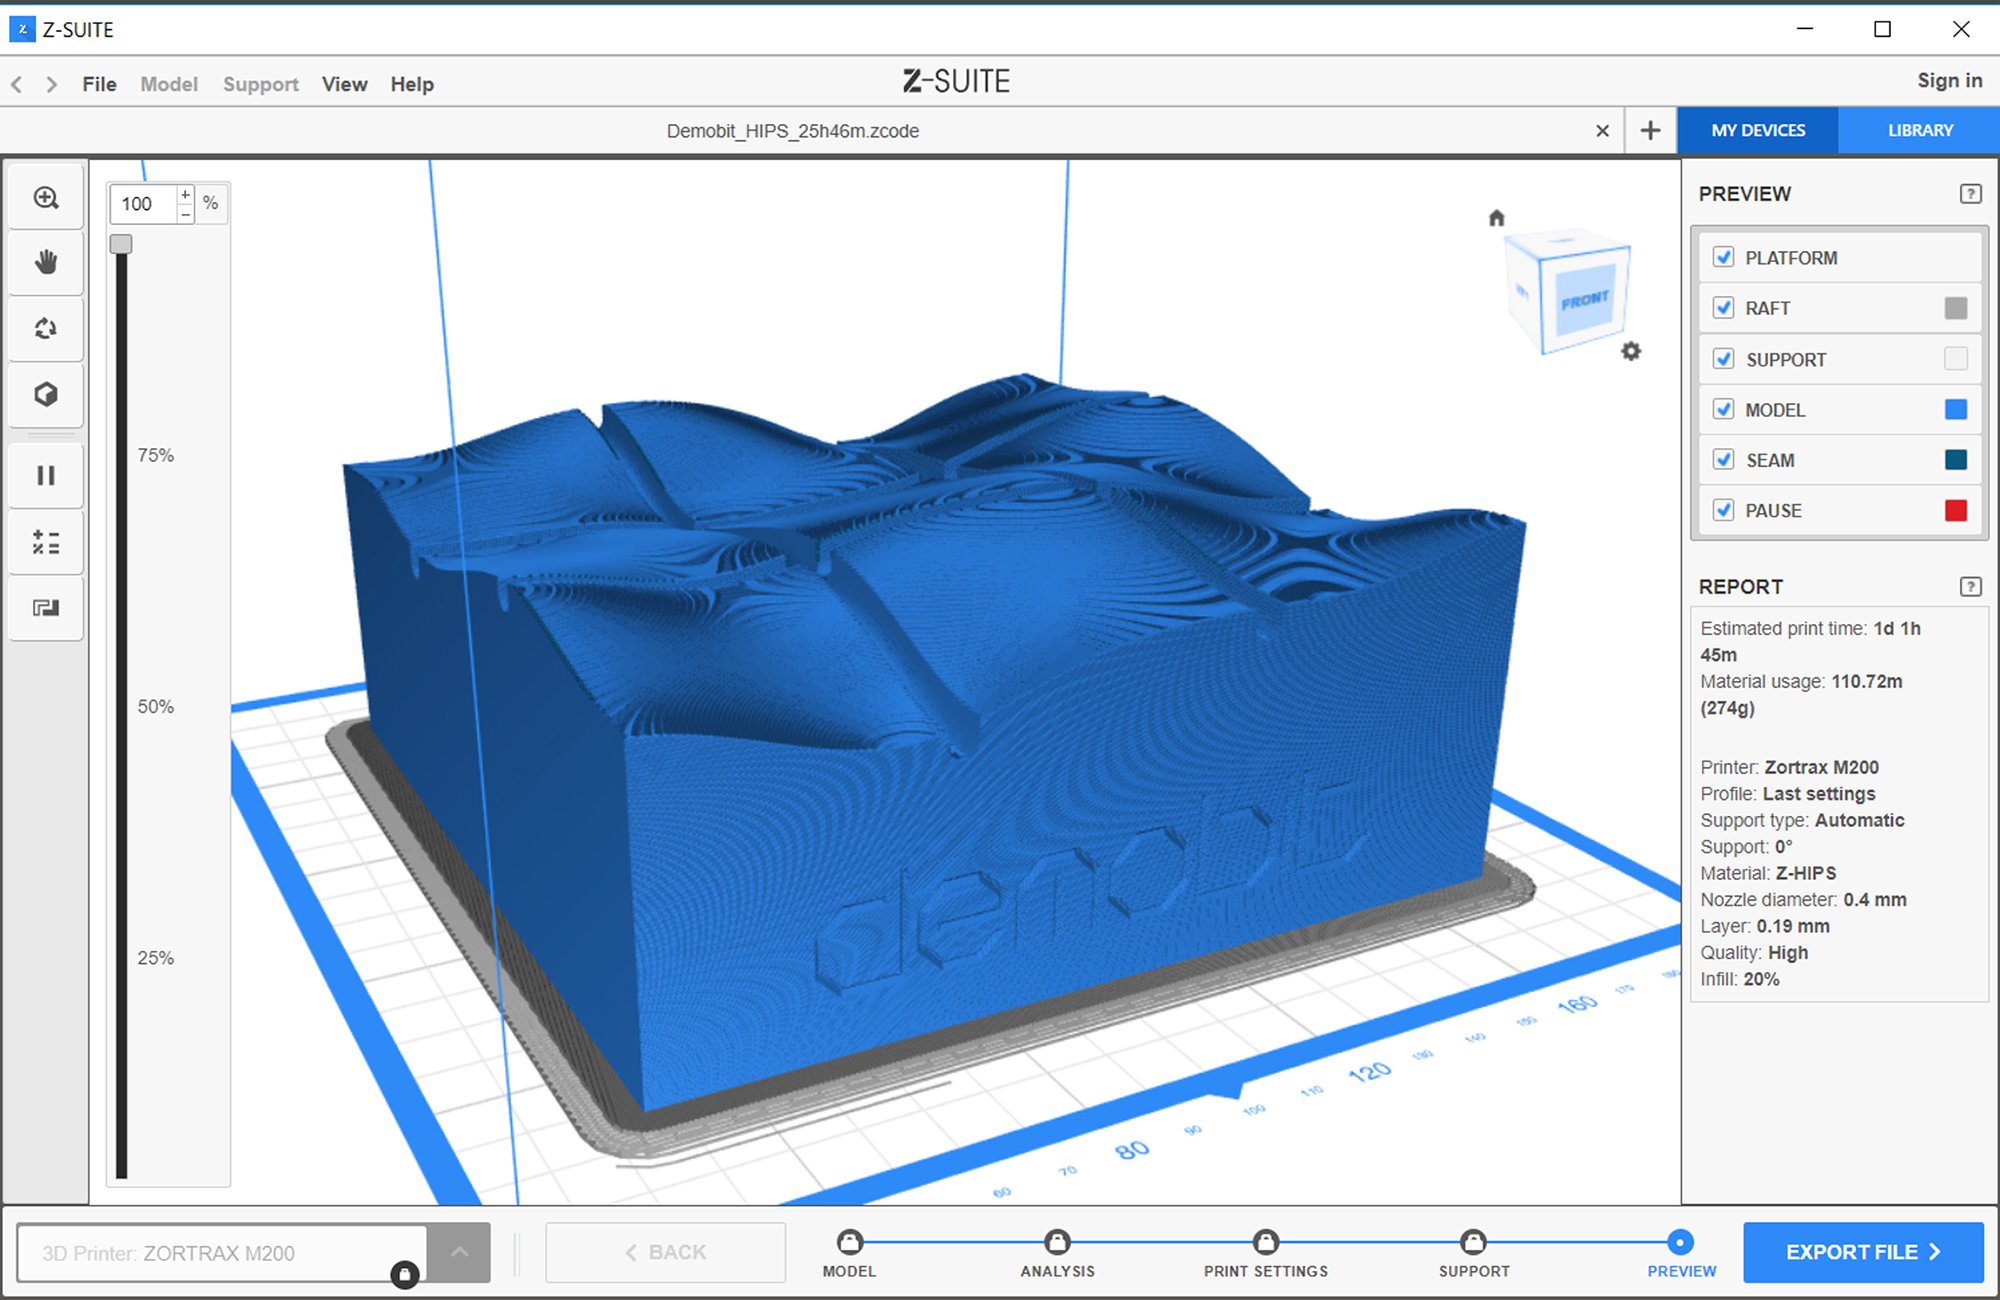Toggle the PLATFORM checkbox
The width and height of the screenshot is (2000, 1300).
[x=1723, y=257]
